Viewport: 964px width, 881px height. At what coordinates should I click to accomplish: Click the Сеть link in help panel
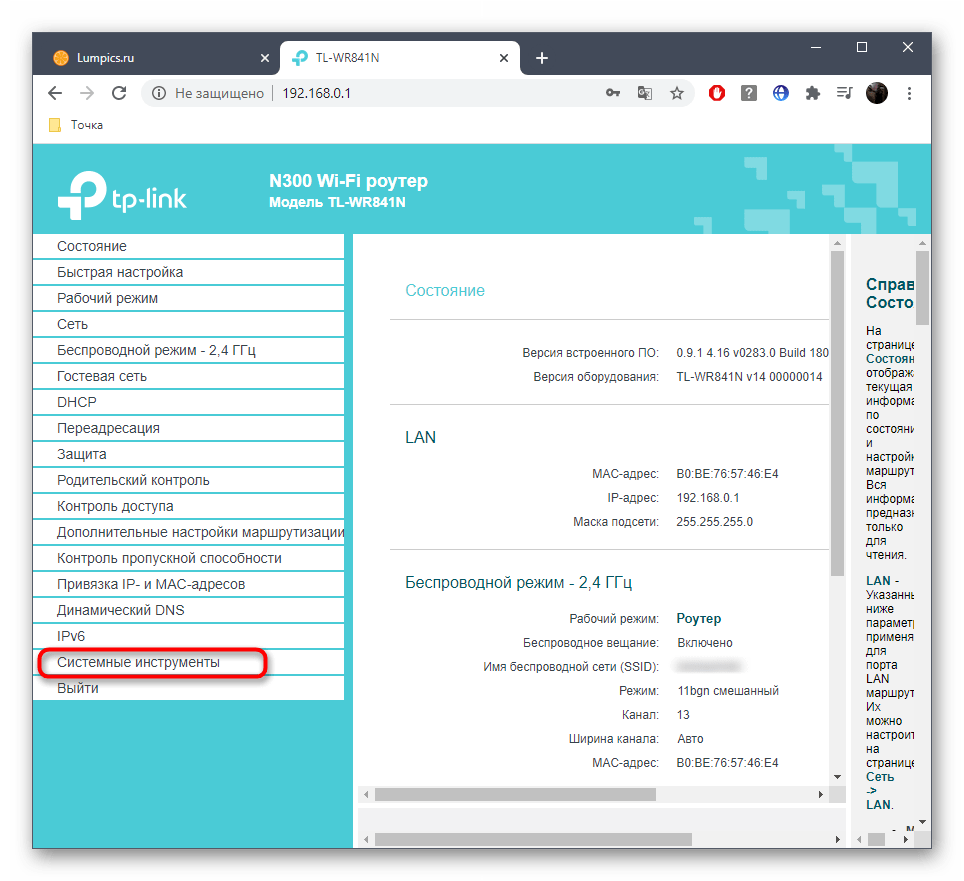[879, 776]
